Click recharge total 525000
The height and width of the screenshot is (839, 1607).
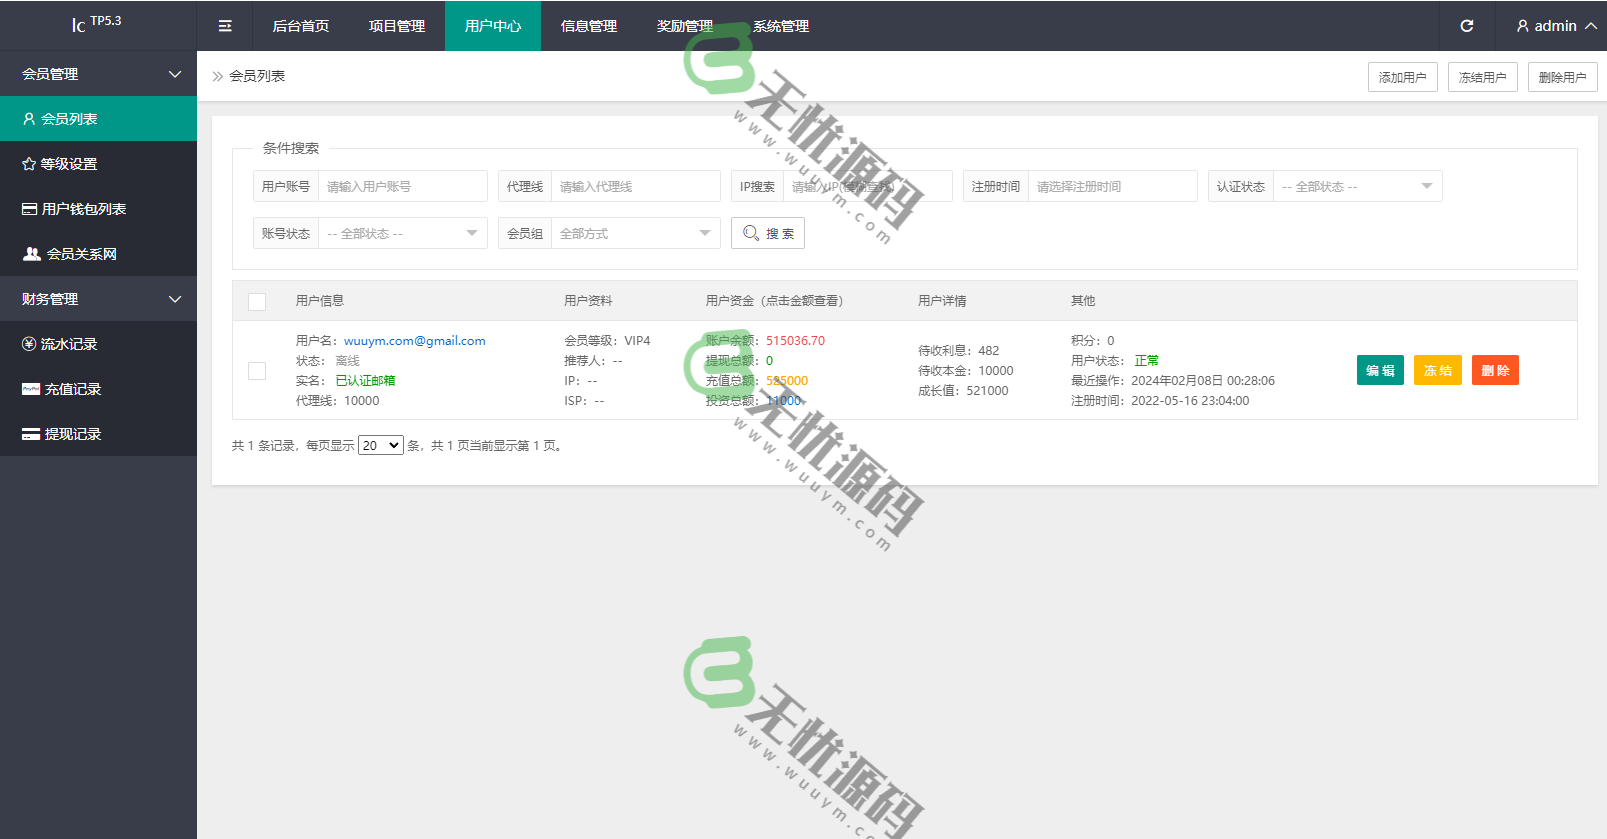click(787, 381)
